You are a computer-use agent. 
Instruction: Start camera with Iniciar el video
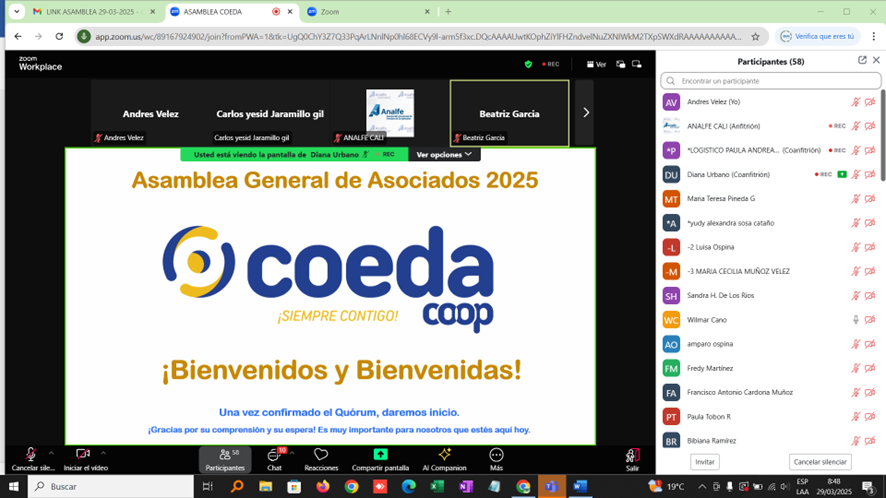tap(83, 455)
